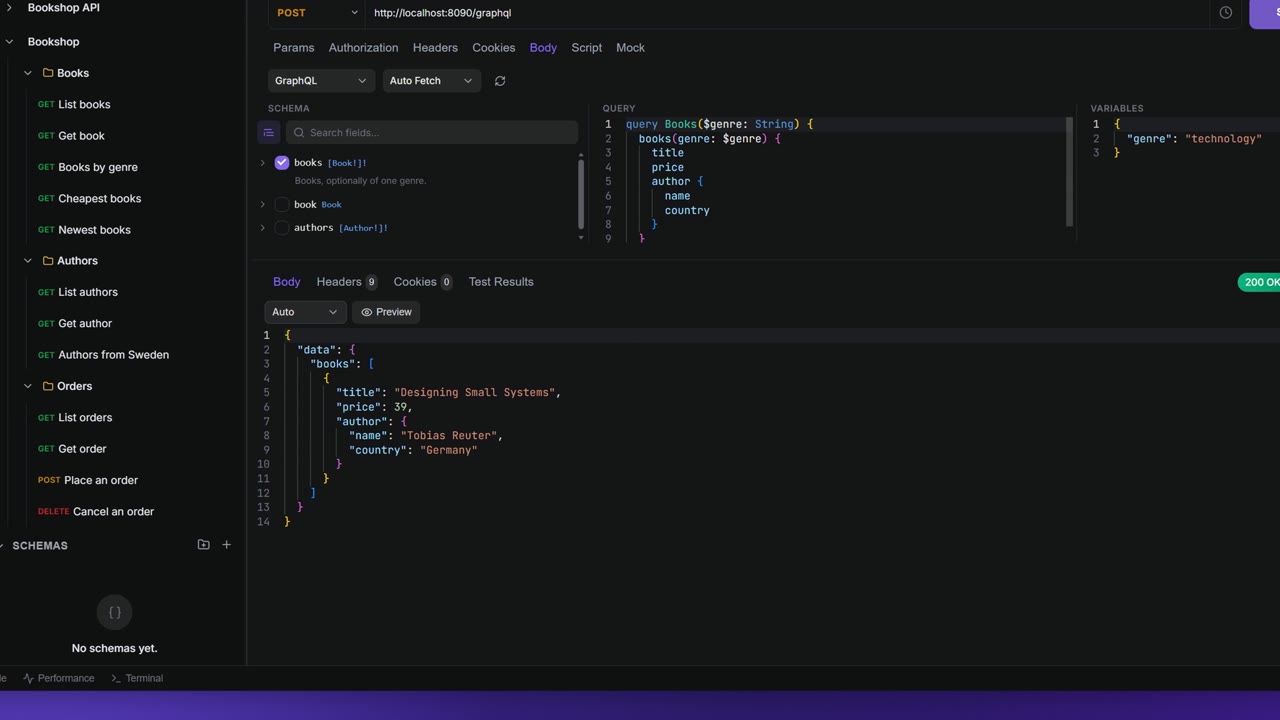
Task: Collapse the Authors folder chevron
Action: point(28,261)
